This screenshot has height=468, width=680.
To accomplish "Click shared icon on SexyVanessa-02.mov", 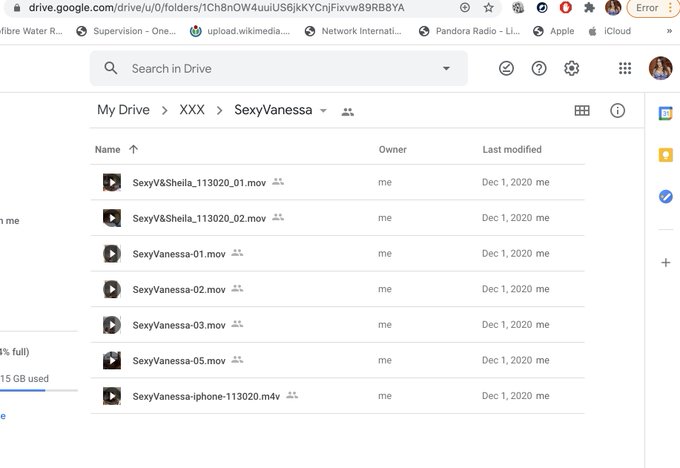I will pos(237,288).
